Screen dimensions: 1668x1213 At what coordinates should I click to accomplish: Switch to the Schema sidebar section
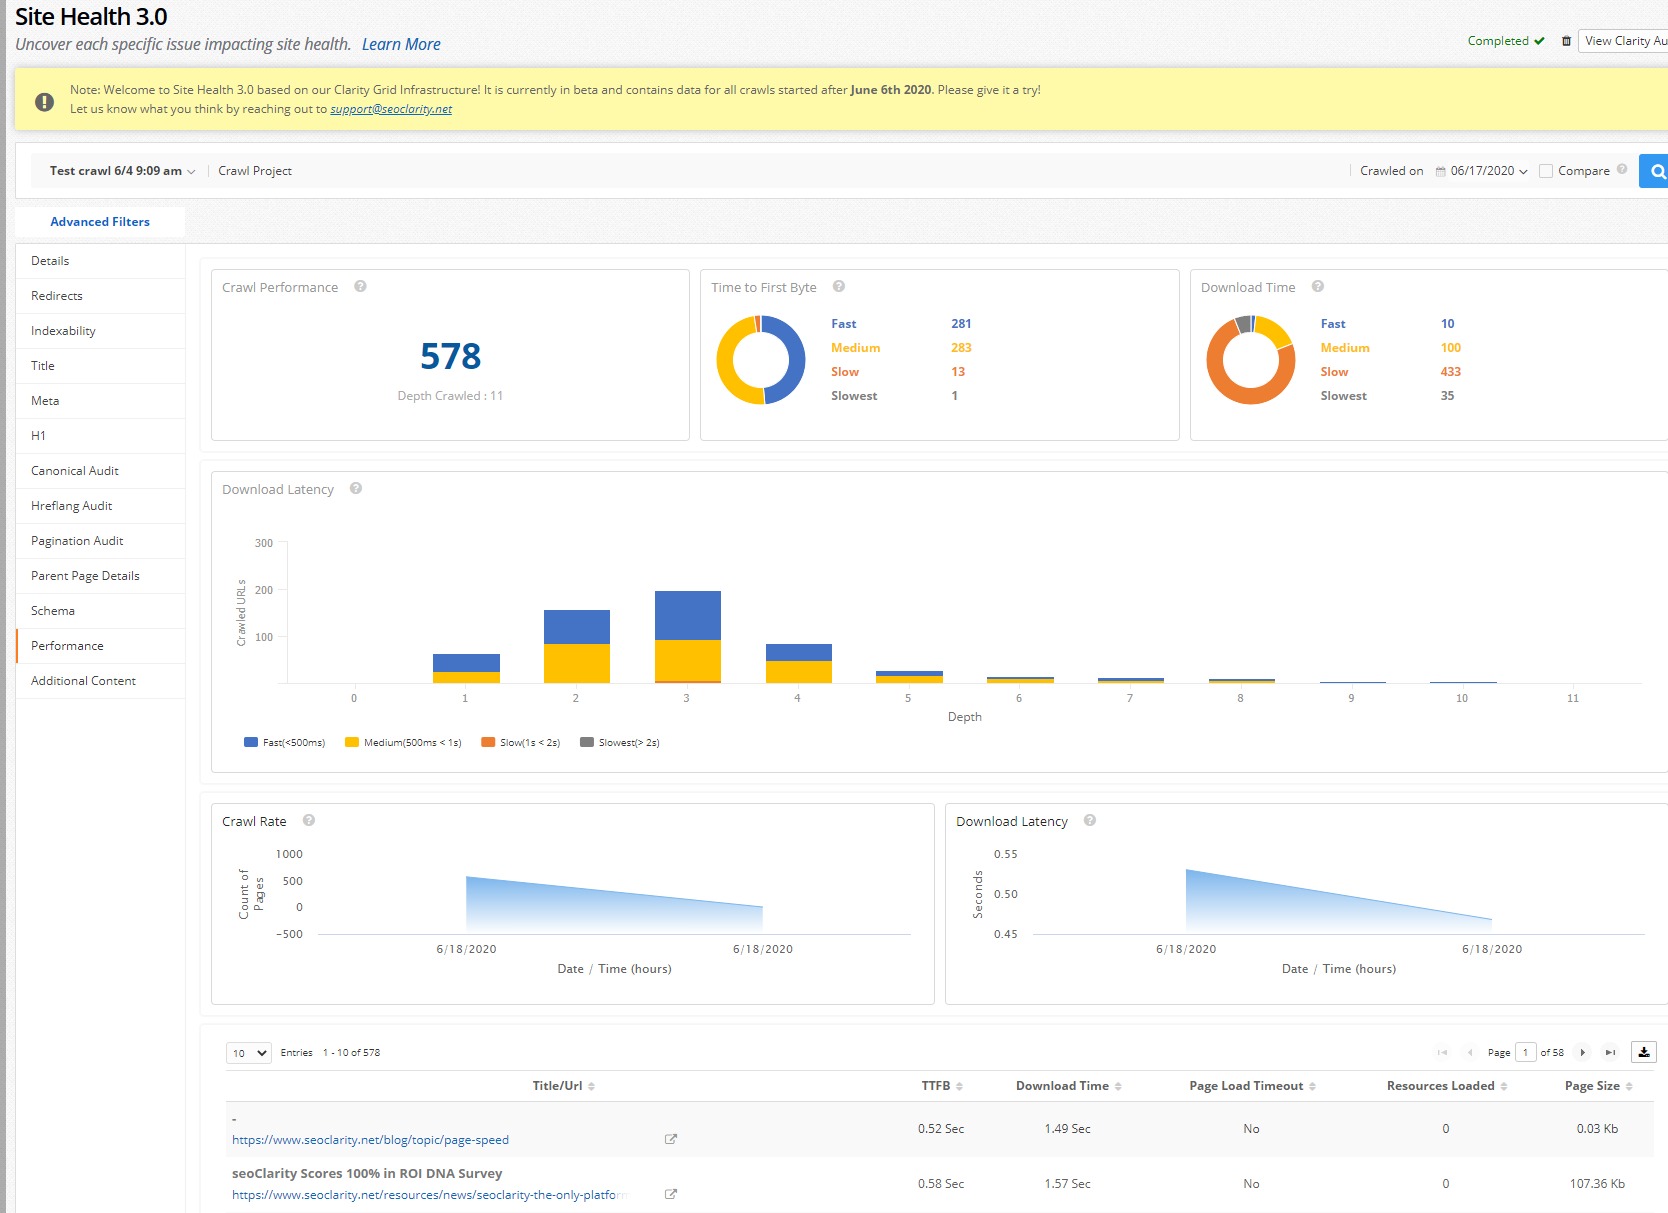(53, 611)
